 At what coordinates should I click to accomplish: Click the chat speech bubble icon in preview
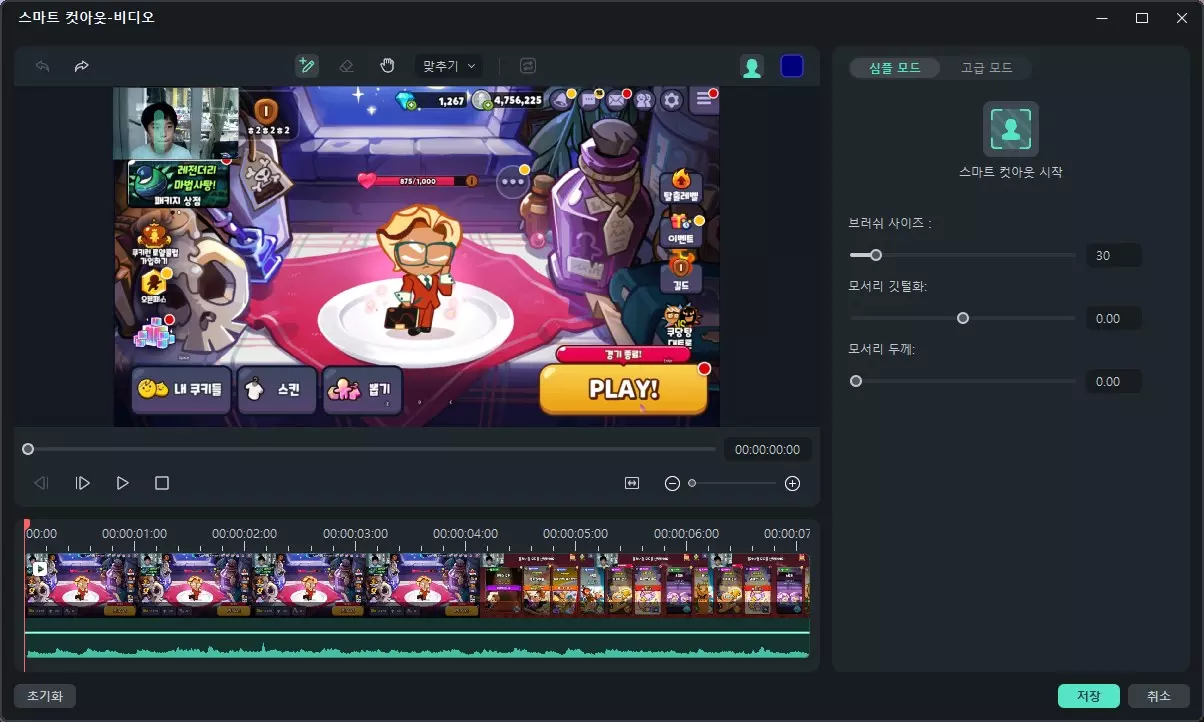pyautogui.click(x=589, y=99)
